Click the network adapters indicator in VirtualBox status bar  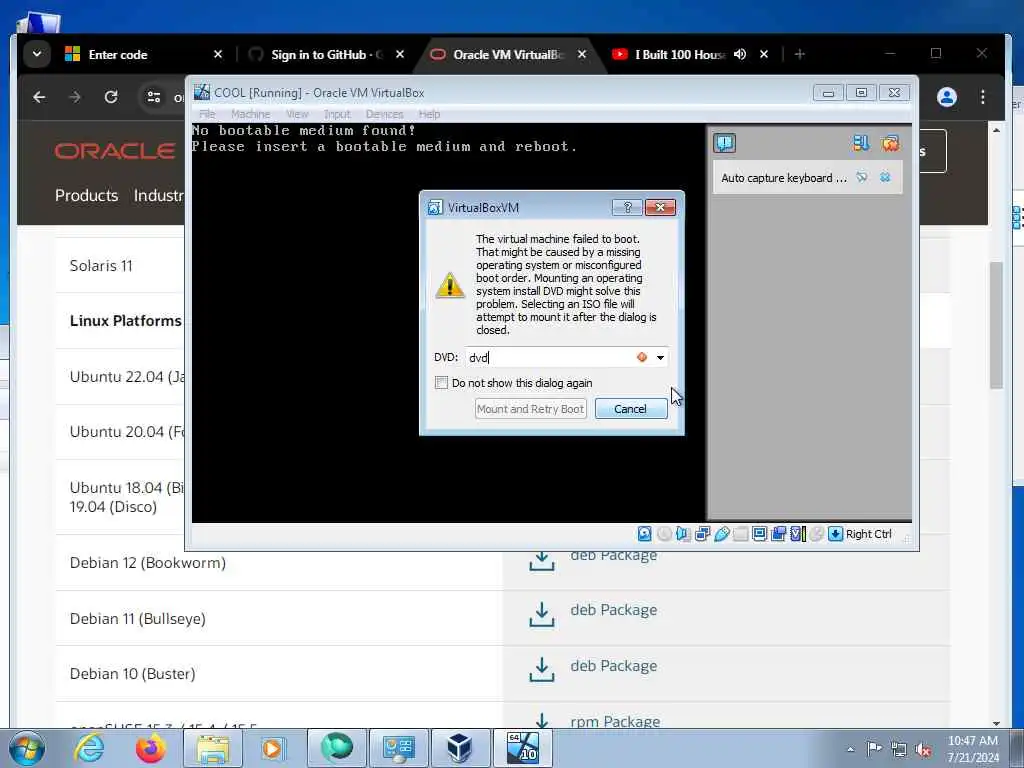[x=703, y=534]
